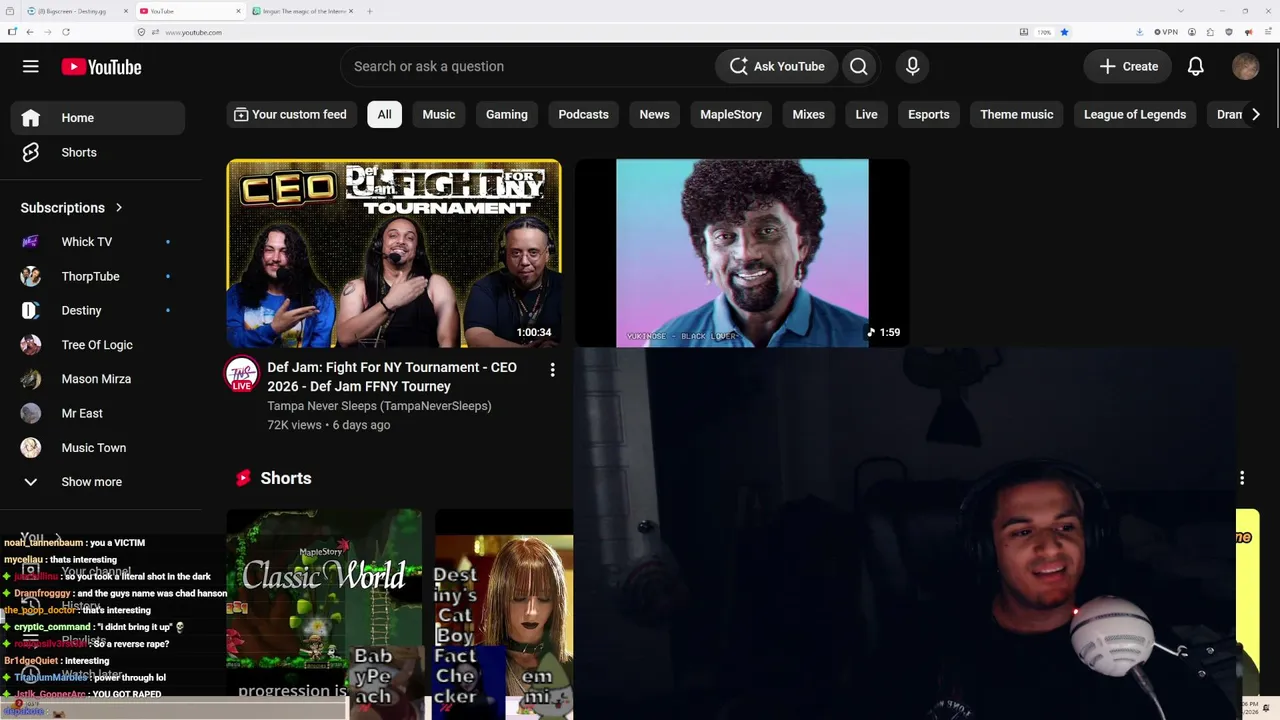Start voice search with the microphone
This screenshot has height=720, width=1280.
pyautogui.click(x=912, y=66)
